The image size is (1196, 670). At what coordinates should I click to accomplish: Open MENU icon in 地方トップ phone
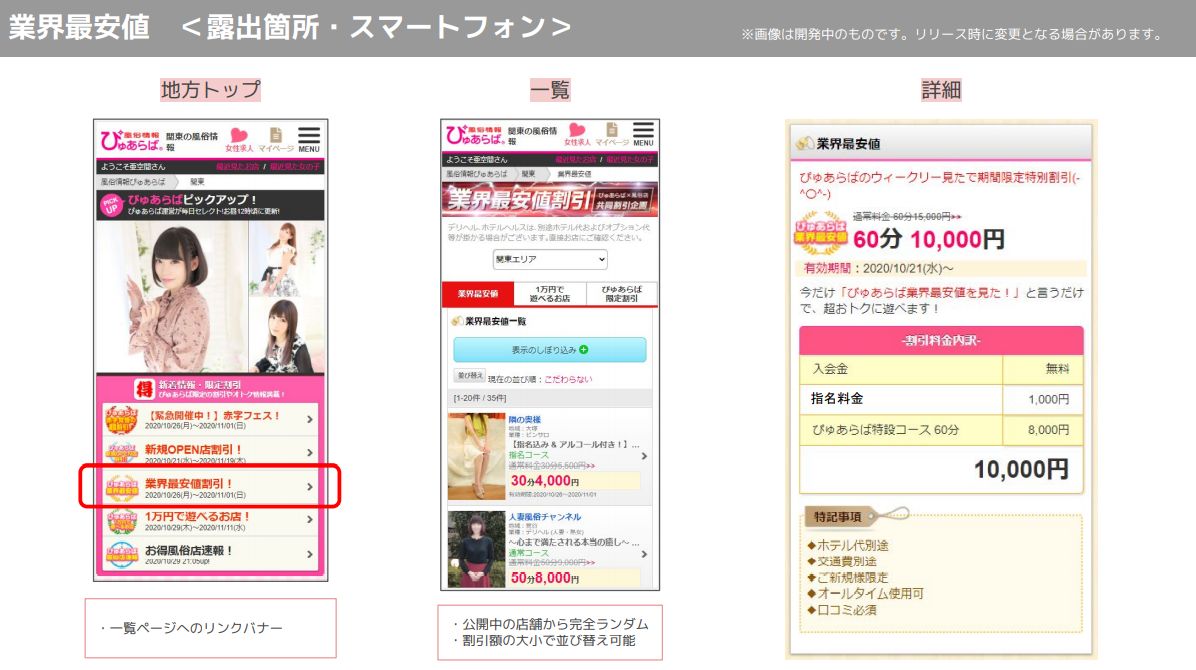tap(309, 139)
